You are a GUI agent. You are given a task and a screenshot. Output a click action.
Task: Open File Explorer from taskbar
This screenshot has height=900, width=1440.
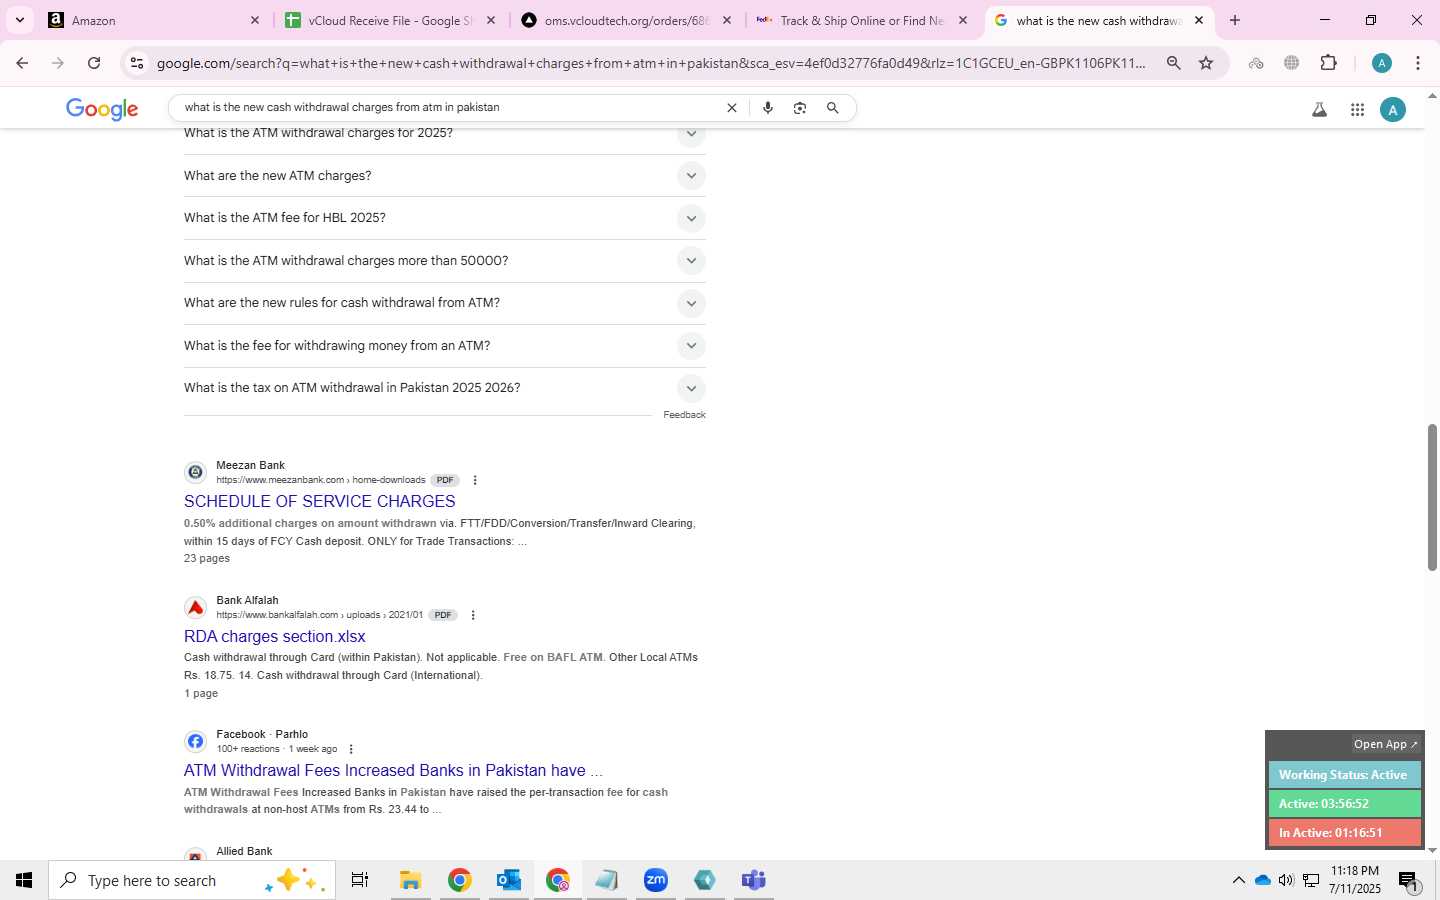(410, 880)
